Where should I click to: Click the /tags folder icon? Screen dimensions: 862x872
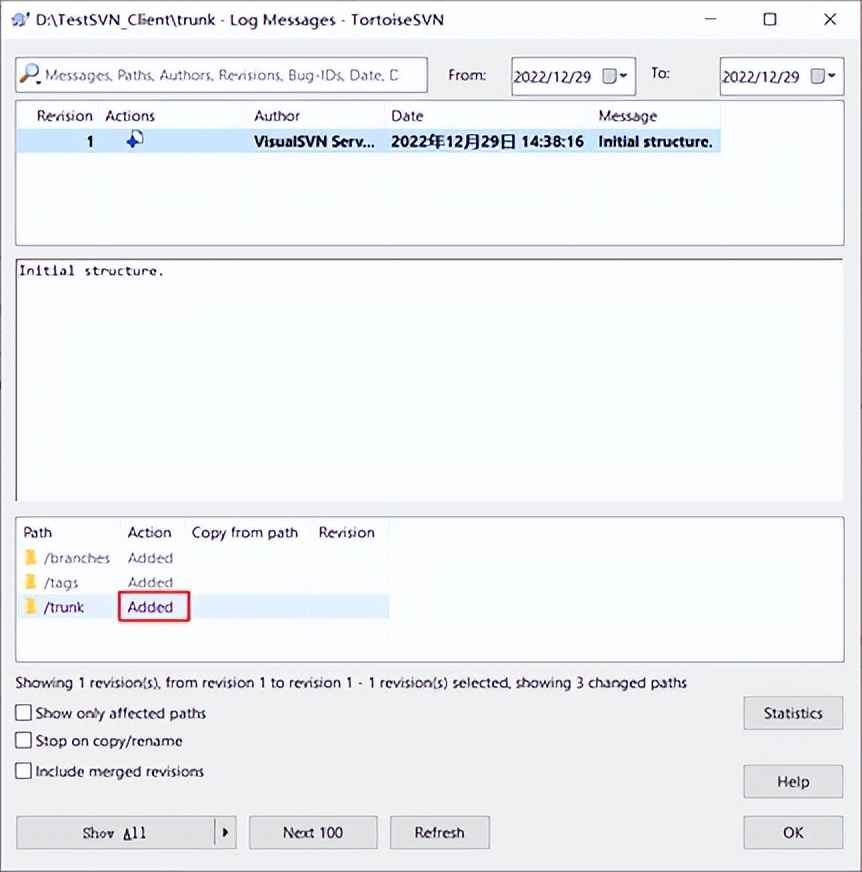[31, 582]
